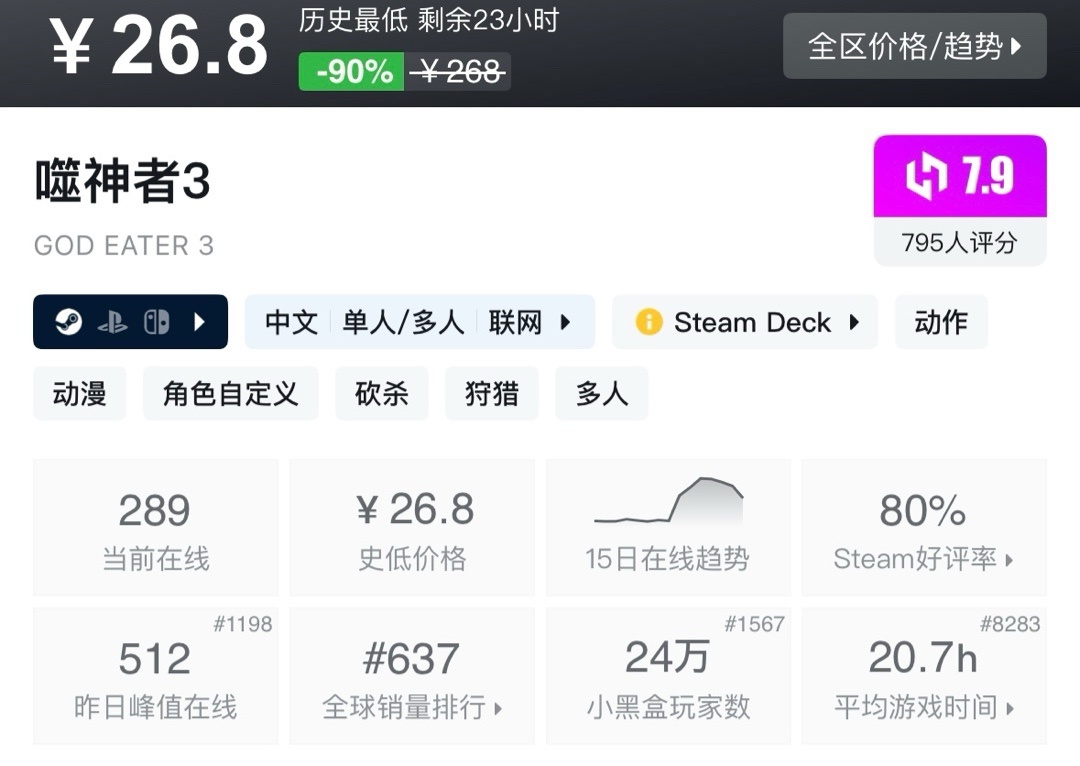Click the GOD EATER 3 subtitle
Viewport: 1080px width, 766px height.
[124, 246]
